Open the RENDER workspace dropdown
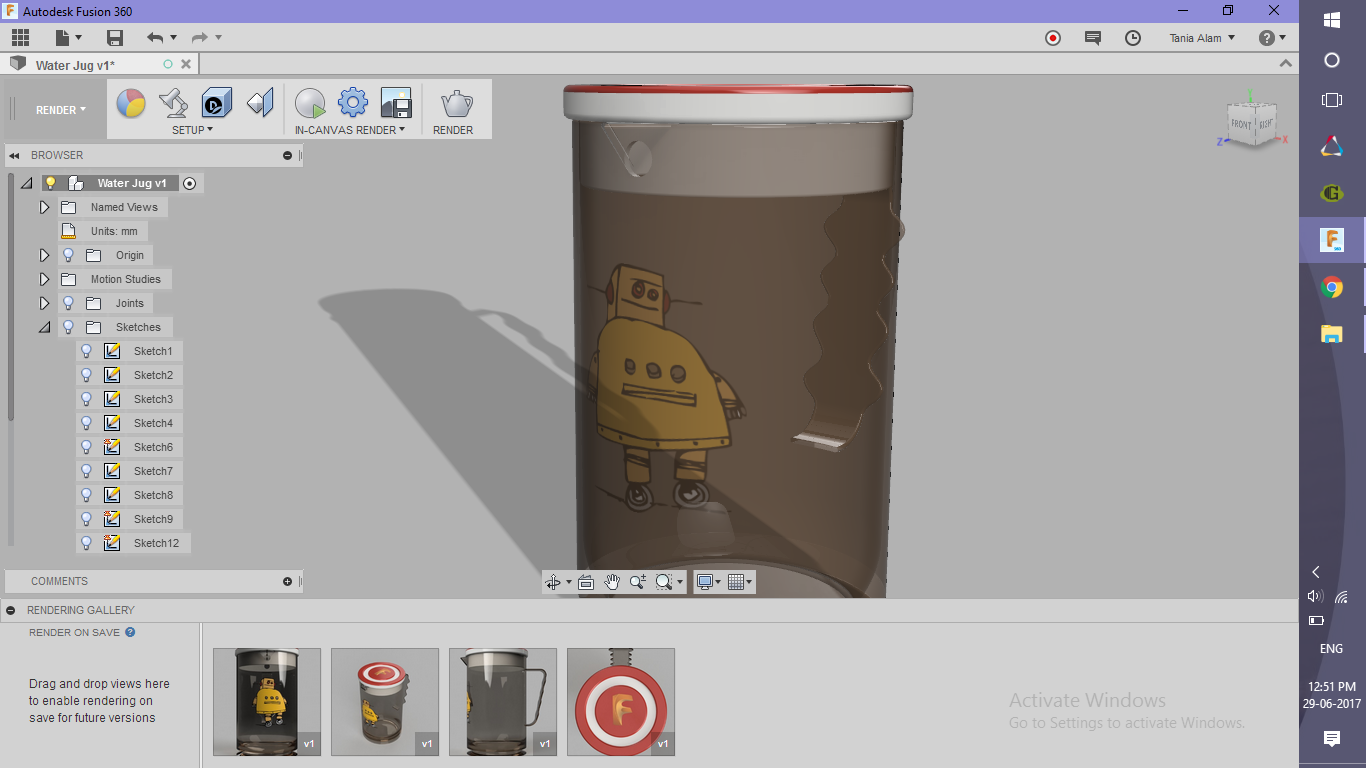 [61, 110]
